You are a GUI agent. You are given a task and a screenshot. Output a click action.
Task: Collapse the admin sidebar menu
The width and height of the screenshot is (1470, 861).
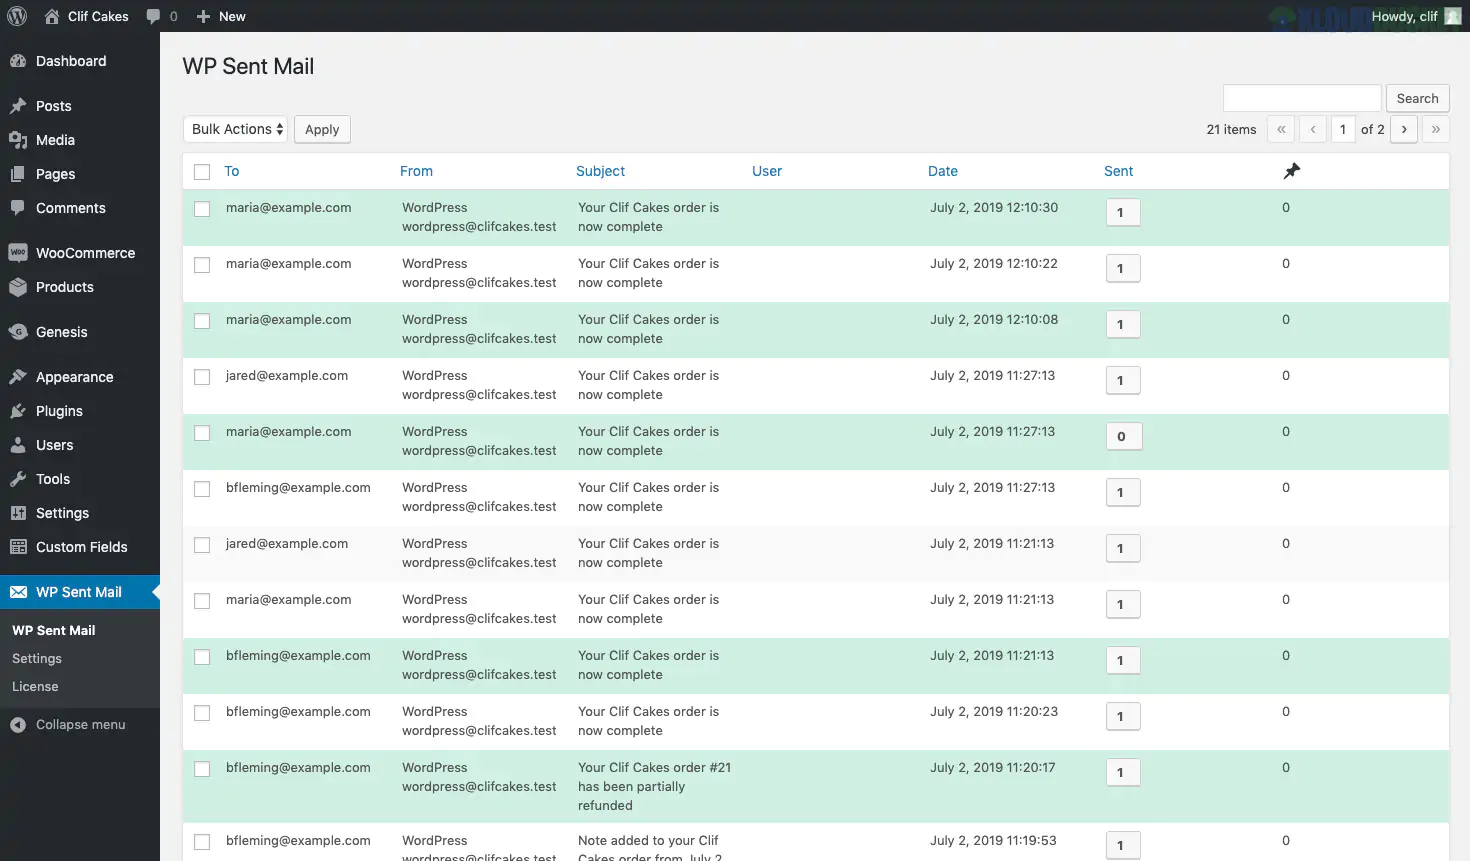point(80,724)
